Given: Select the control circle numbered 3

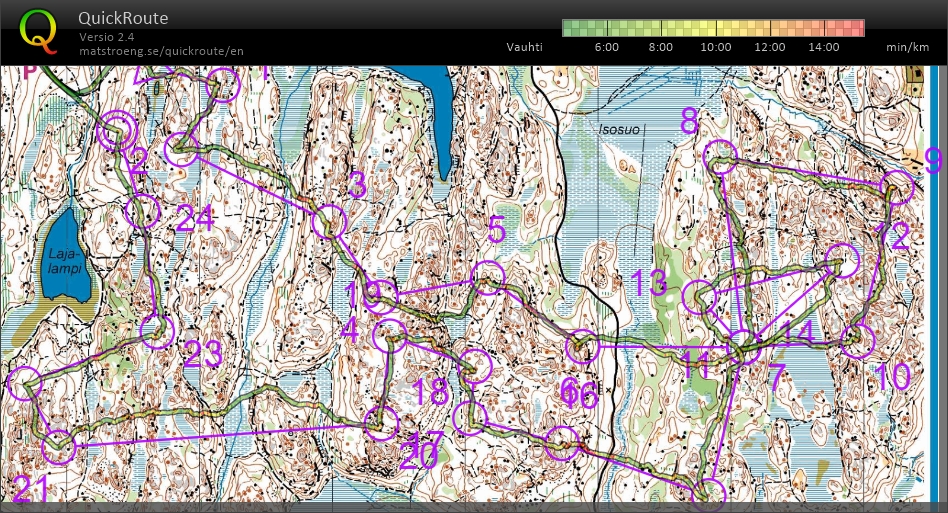Looking at the screenshot, I should [328, 222].
